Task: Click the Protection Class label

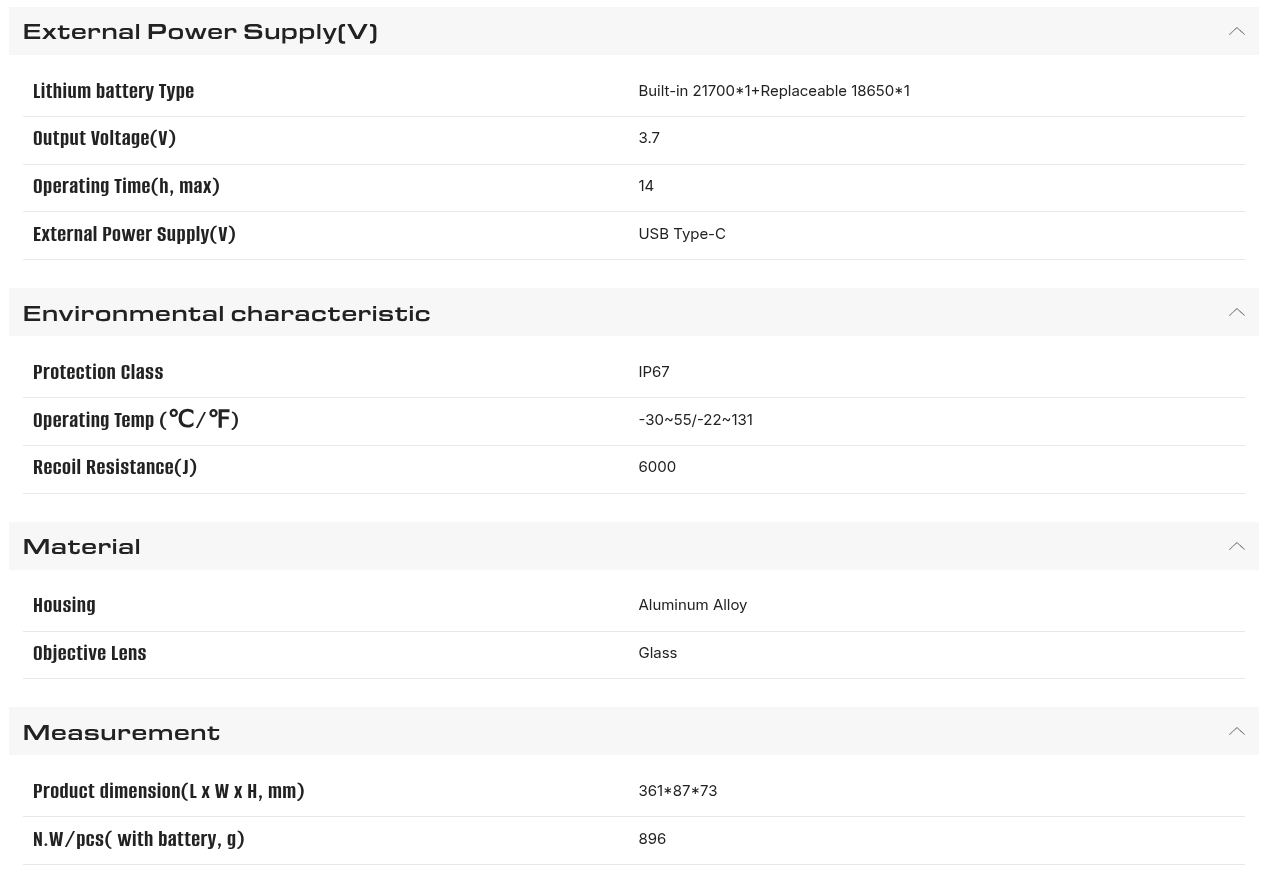Action: (x=98, y=372)
